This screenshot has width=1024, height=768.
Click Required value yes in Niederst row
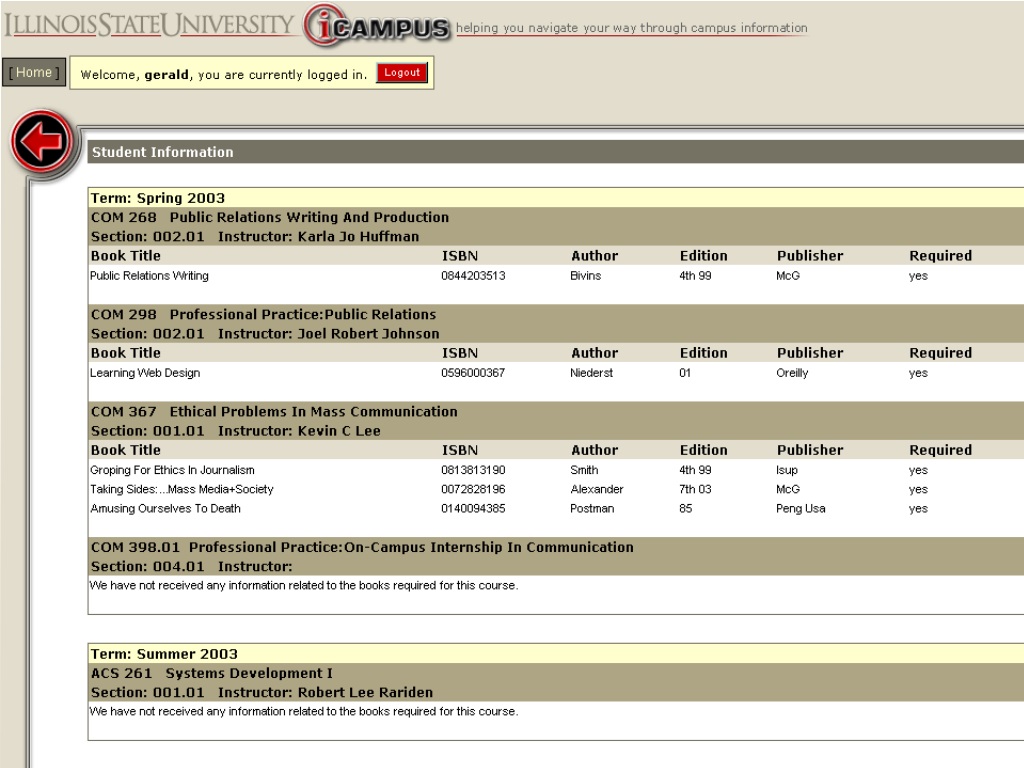tap(918, 373)
